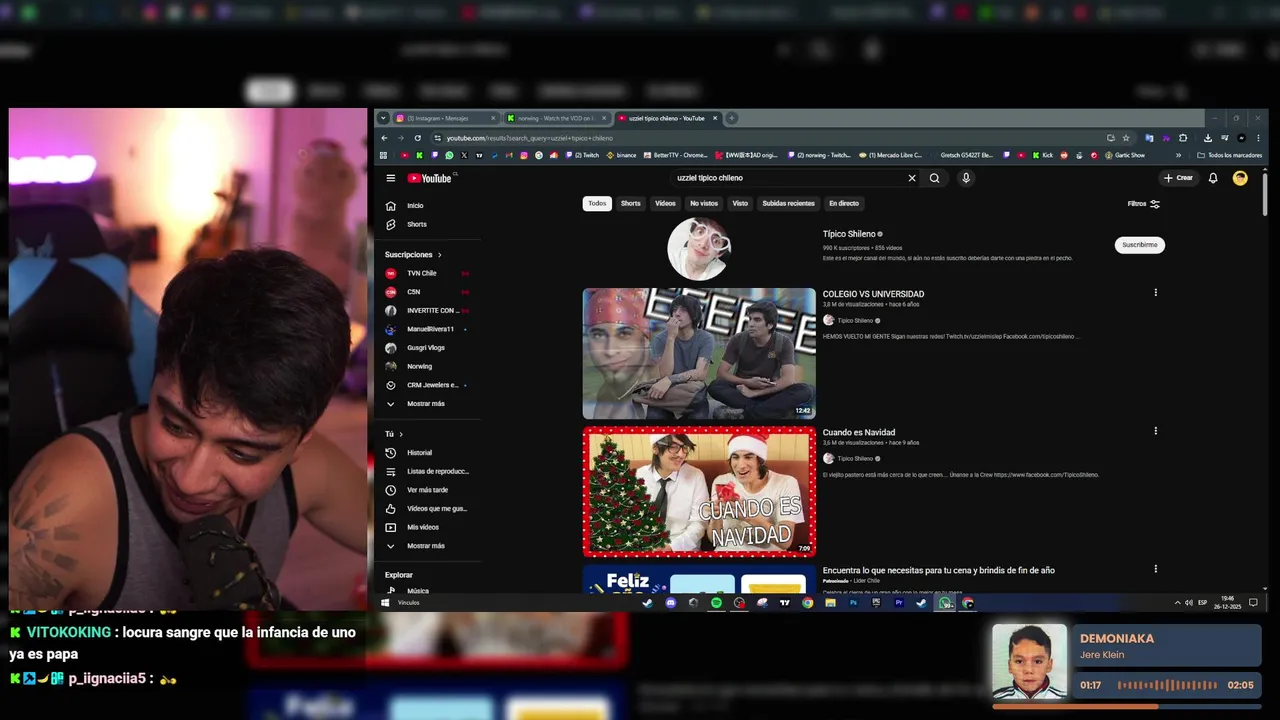The width and height of the screenshot is (1280, 720).
Task: Click the YouTube logo
Action: click(430, 178)
